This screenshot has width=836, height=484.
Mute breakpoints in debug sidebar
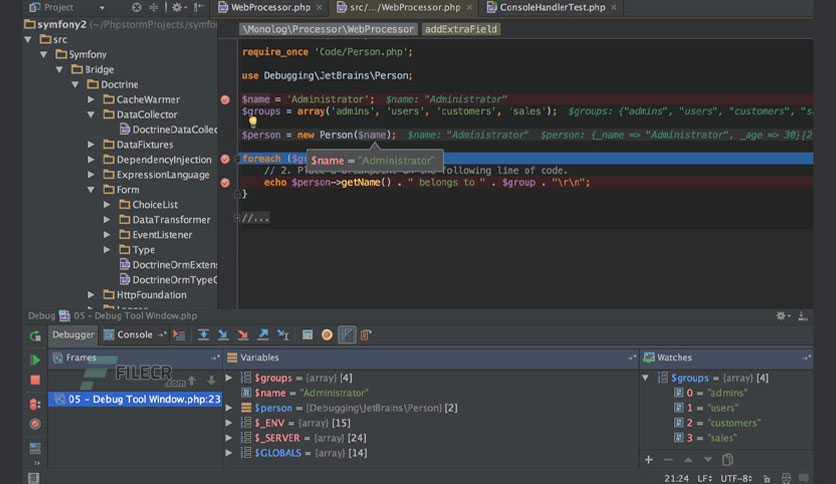click(x=35, y=424)
